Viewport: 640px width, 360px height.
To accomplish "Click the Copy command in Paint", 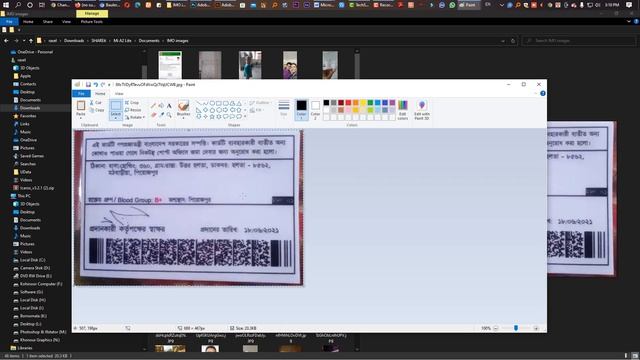I will (x=96, y=110).
